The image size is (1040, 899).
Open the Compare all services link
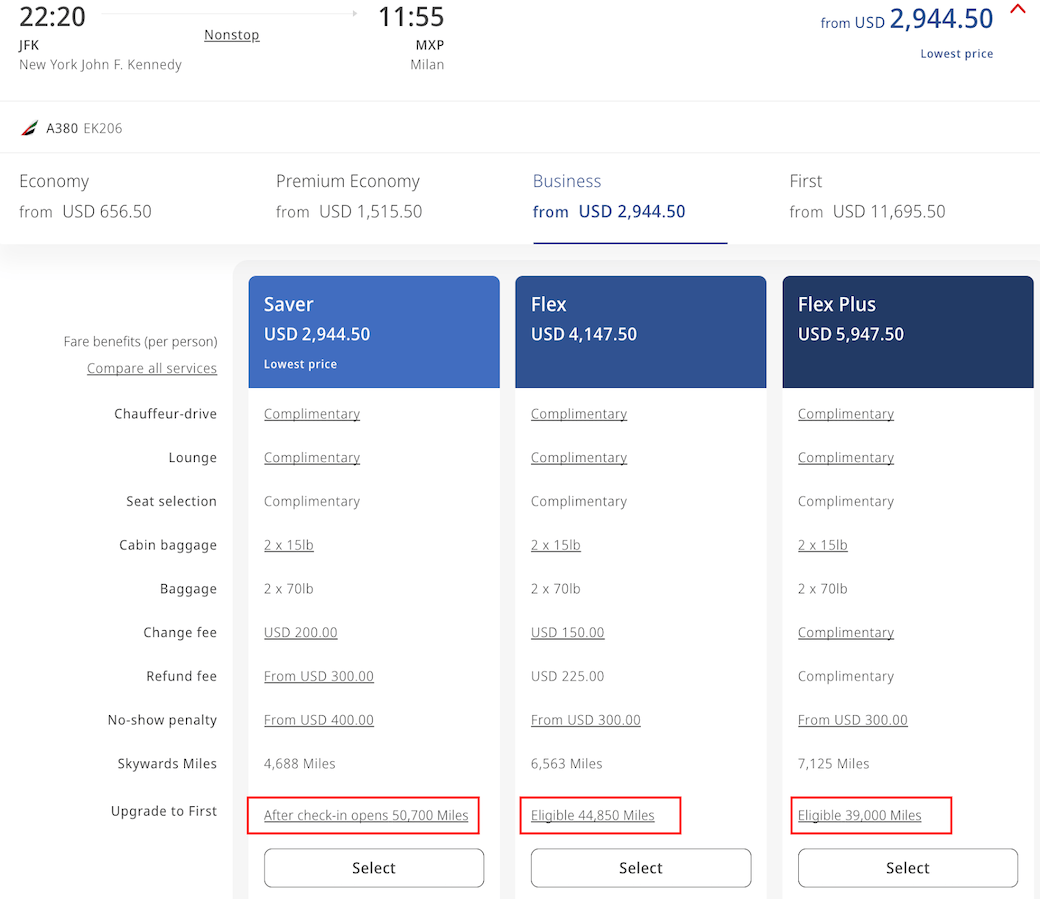point(151,368)
